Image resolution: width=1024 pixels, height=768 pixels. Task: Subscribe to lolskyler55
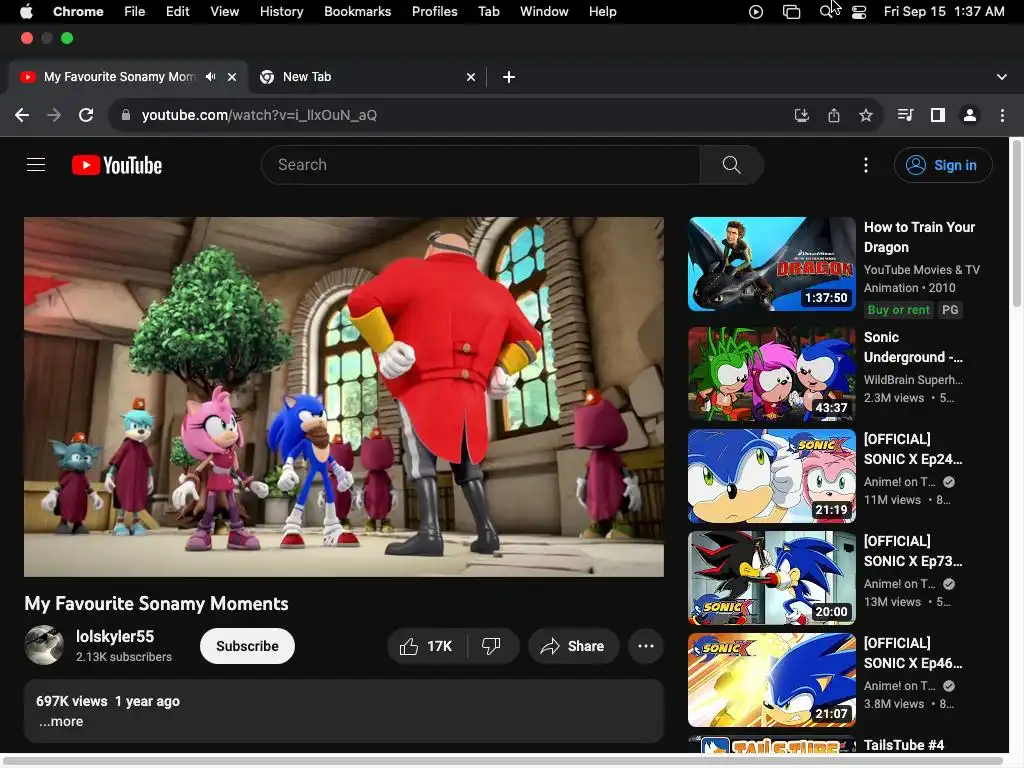click(x=247, y=647)
